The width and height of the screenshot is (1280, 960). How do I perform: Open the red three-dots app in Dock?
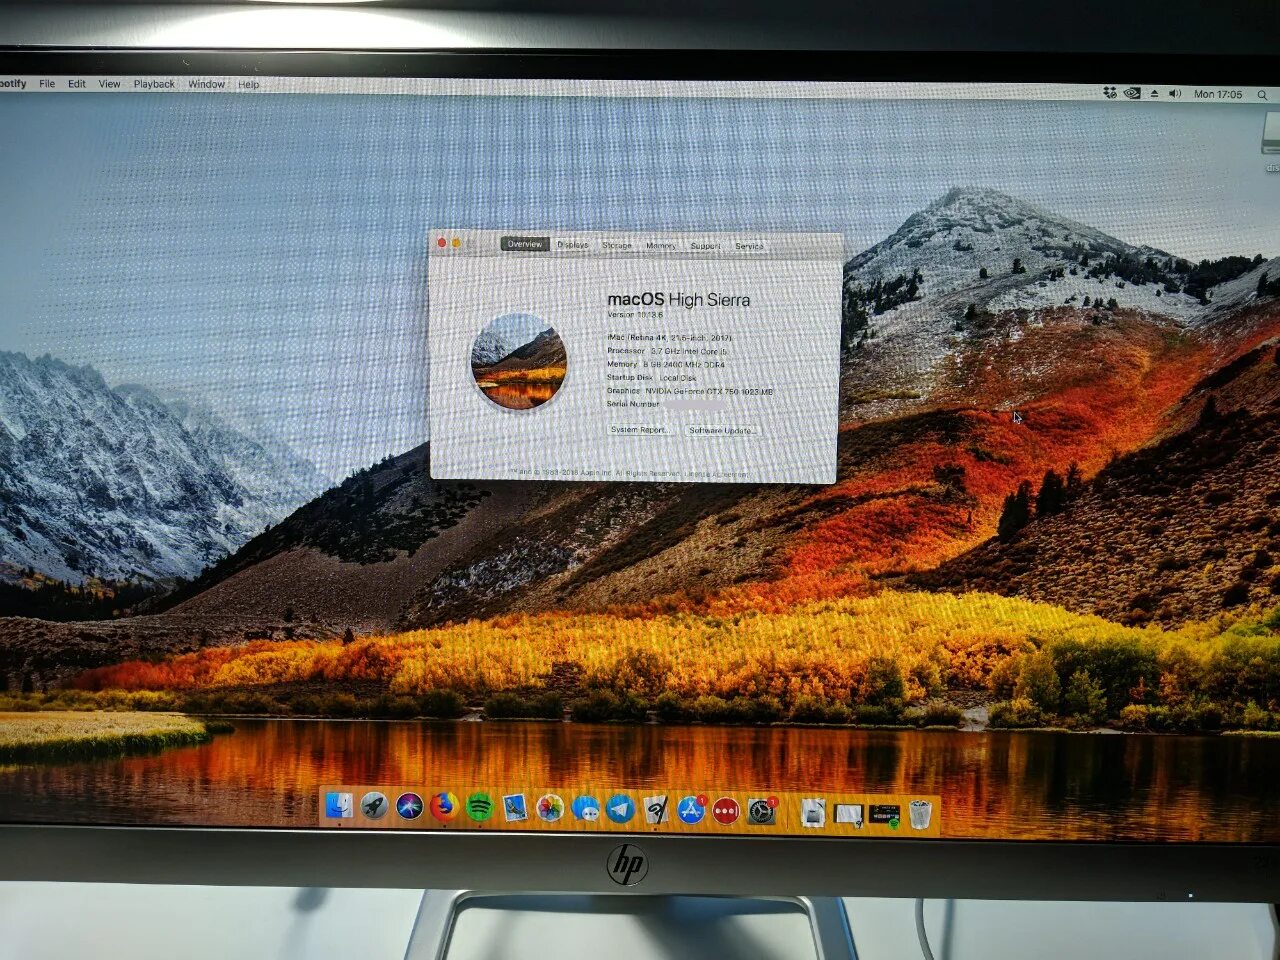(x=726, y=810)
